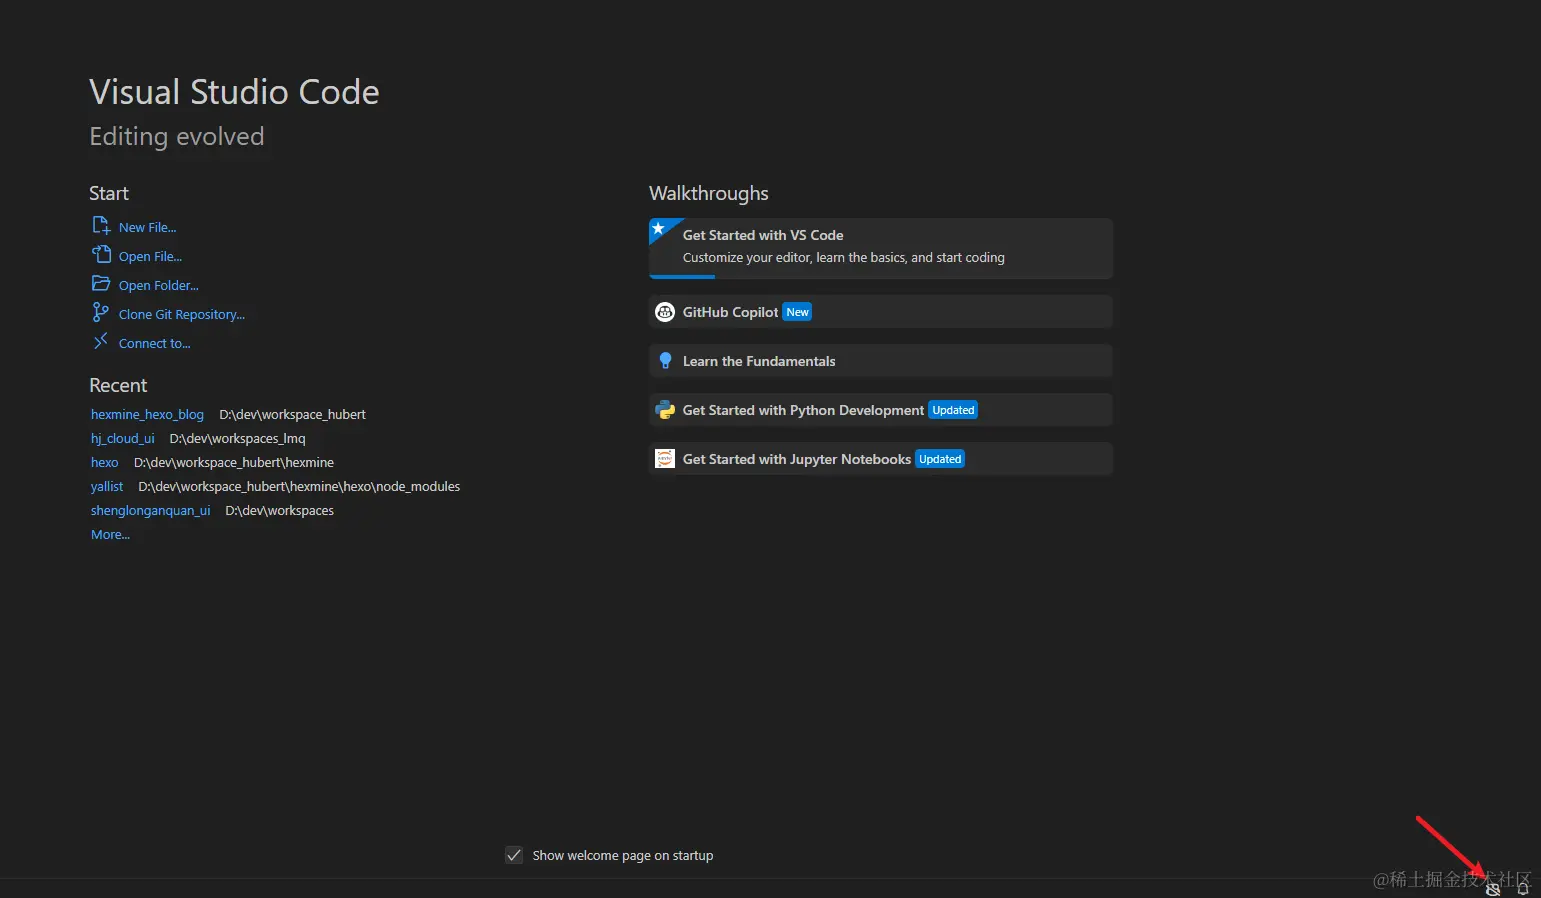
Task: Click the Clone Git Repository branch icon
Action: (101, 313)
